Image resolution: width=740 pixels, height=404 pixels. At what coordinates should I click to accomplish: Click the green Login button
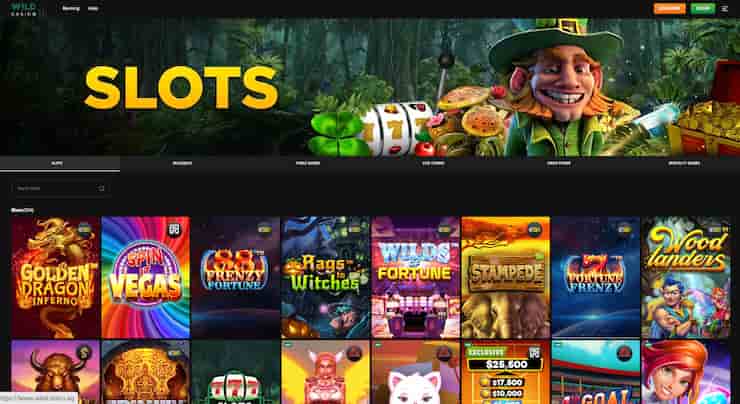pos(703,8)
